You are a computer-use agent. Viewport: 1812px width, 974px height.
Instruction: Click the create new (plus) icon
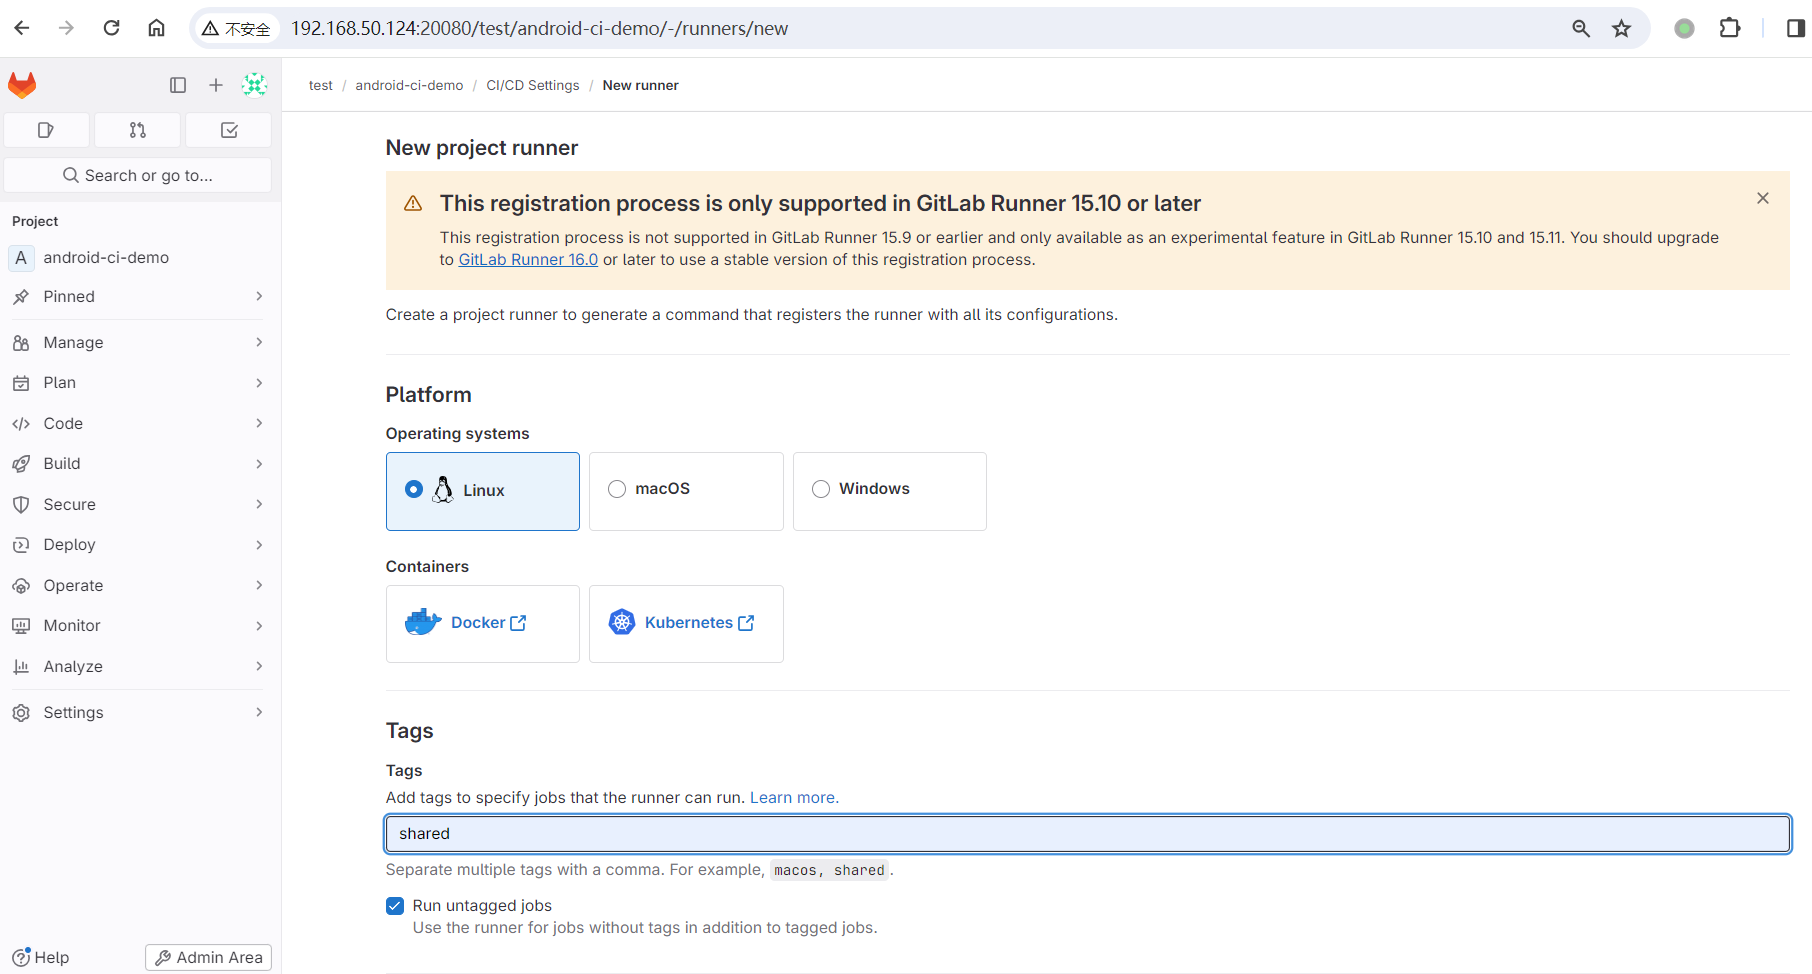coord(215,85)
